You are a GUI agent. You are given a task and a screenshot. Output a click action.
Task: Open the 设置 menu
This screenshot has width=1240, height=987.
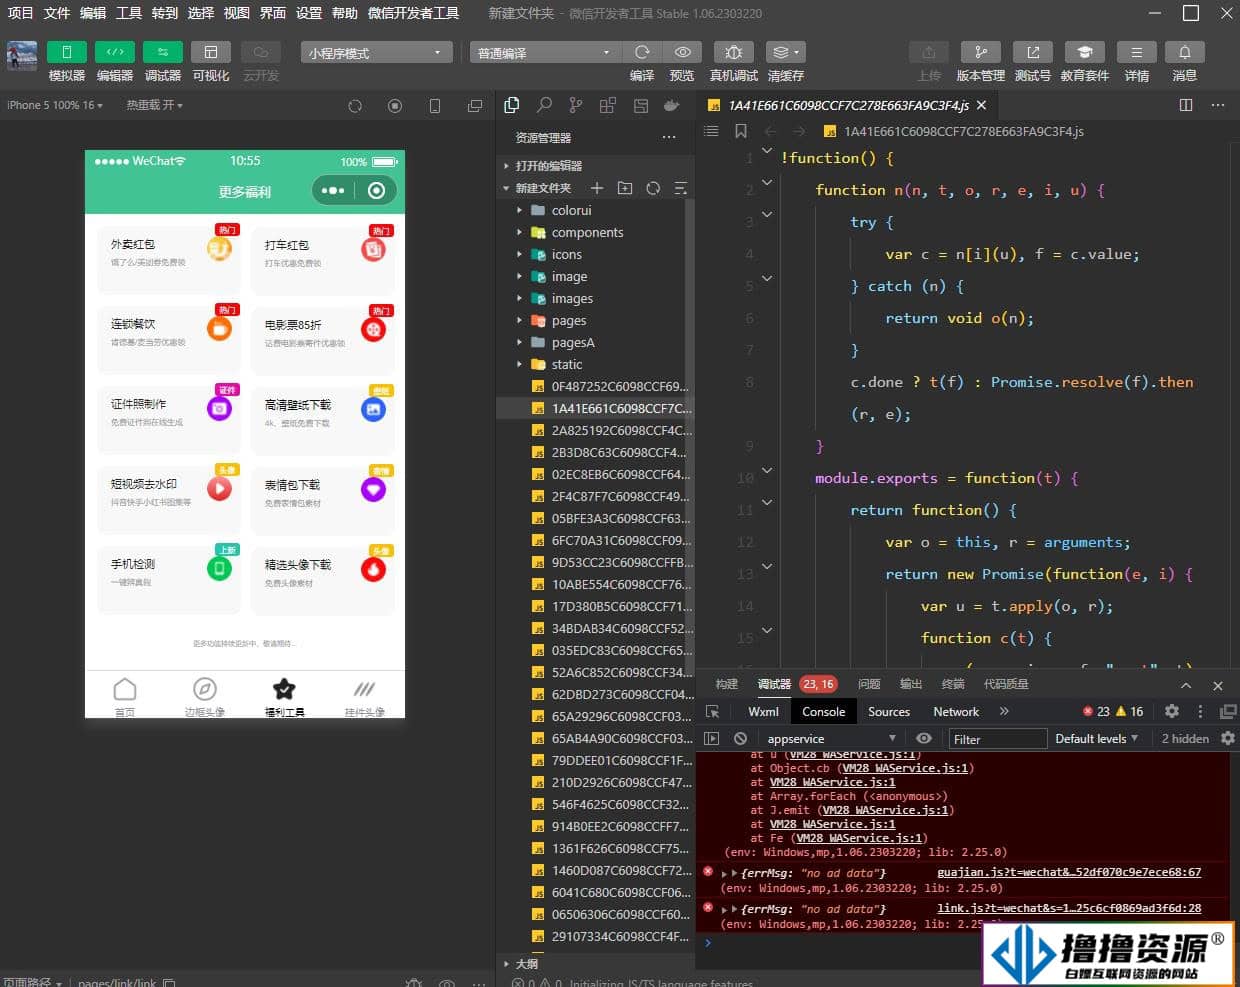coord(309,13)
